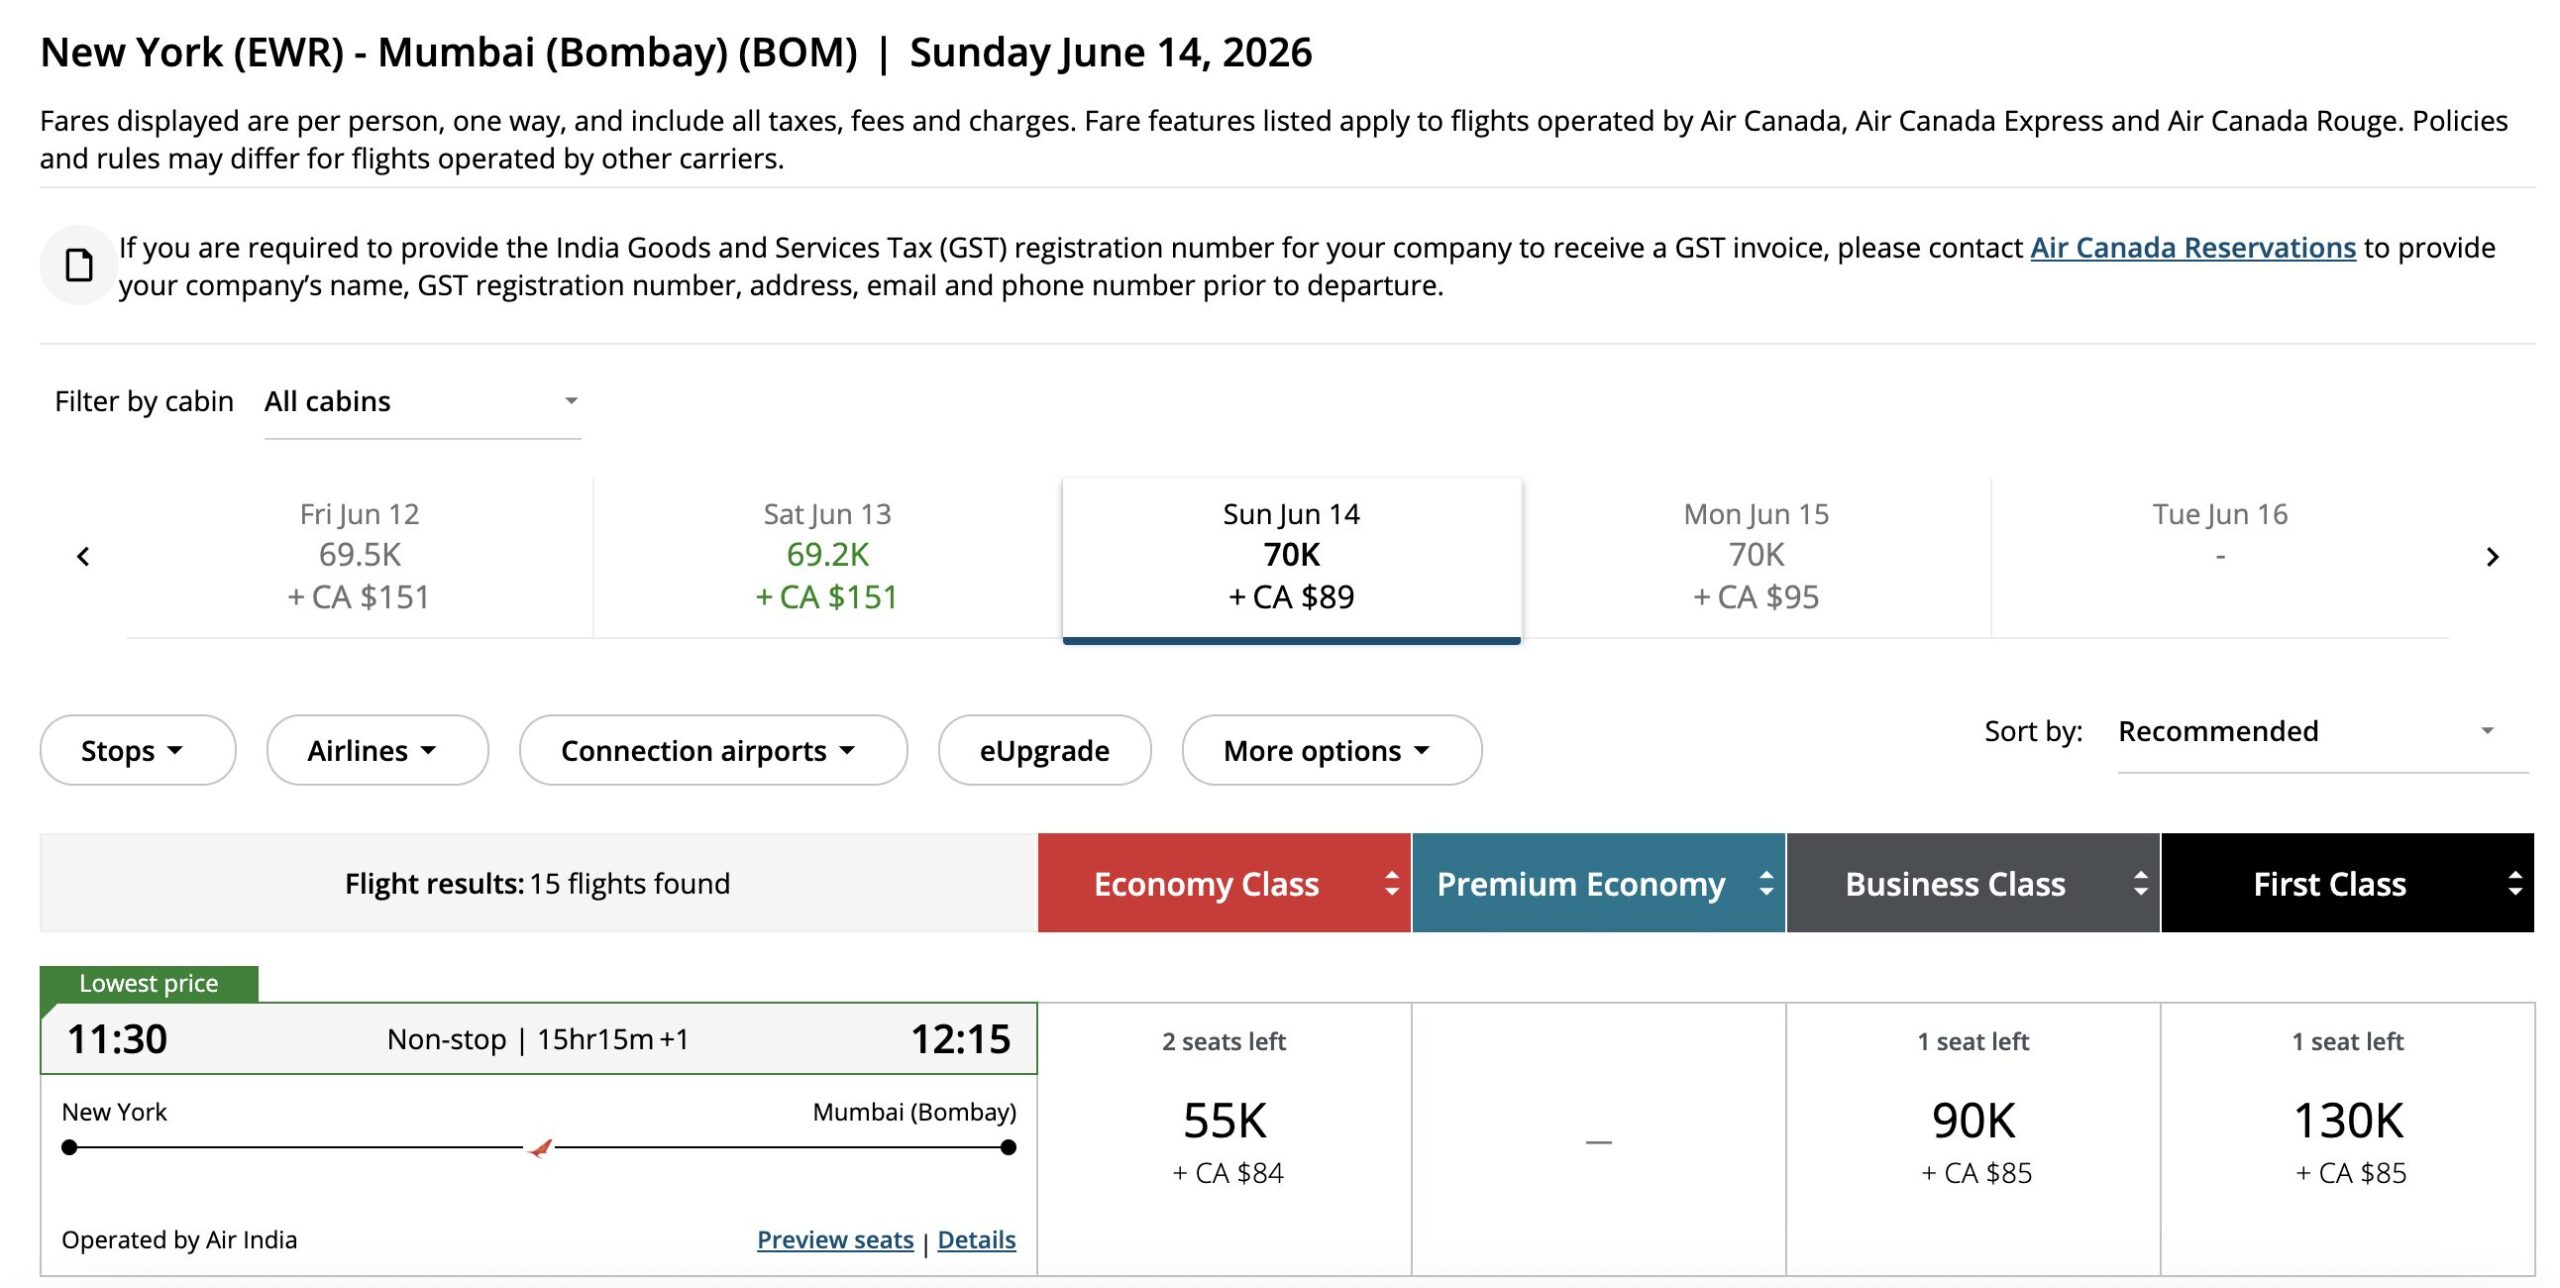Select the Sat Jun 13 date tab
The width and height of the screenshot is (2560, 1288).
[x=827, y=556]
